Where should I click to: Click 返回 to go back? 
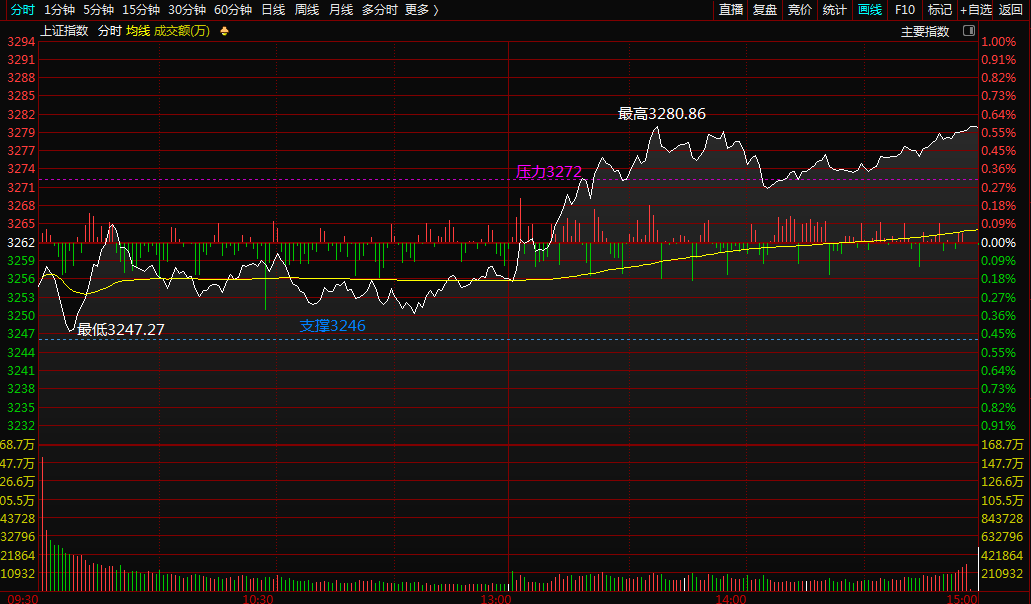coord(1011,10)
